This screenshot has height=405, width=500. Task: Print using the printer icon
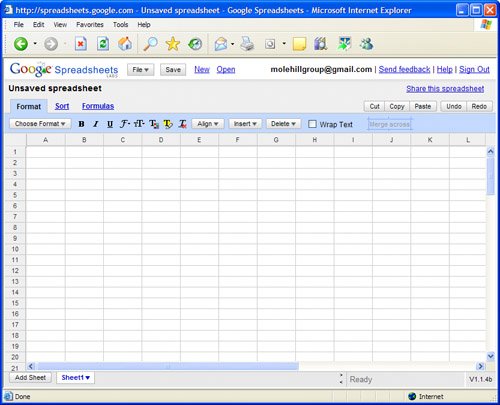click(x=247, y=44)
